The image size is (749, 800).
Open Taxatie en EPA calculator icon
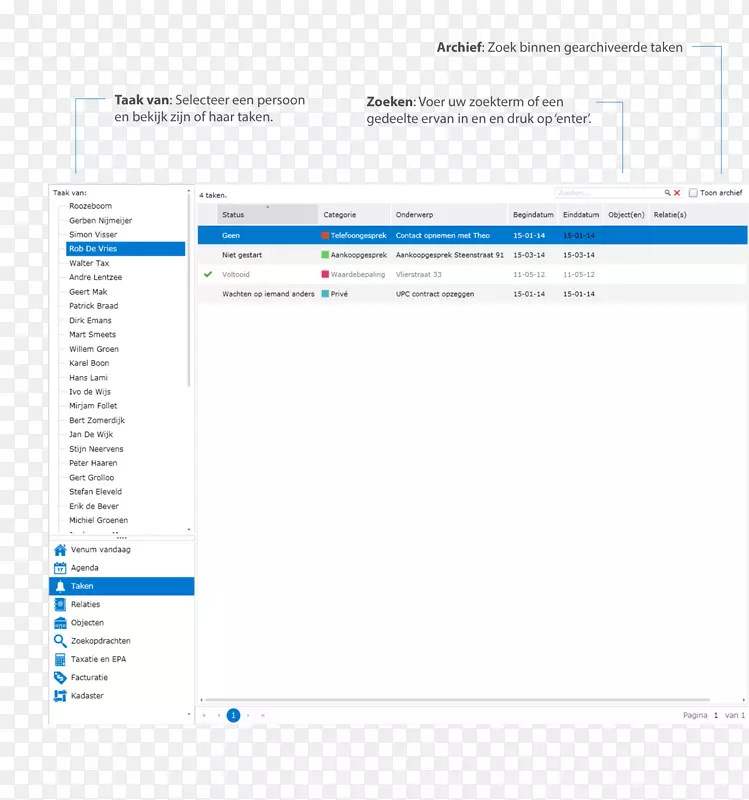(x=60, y=660)
